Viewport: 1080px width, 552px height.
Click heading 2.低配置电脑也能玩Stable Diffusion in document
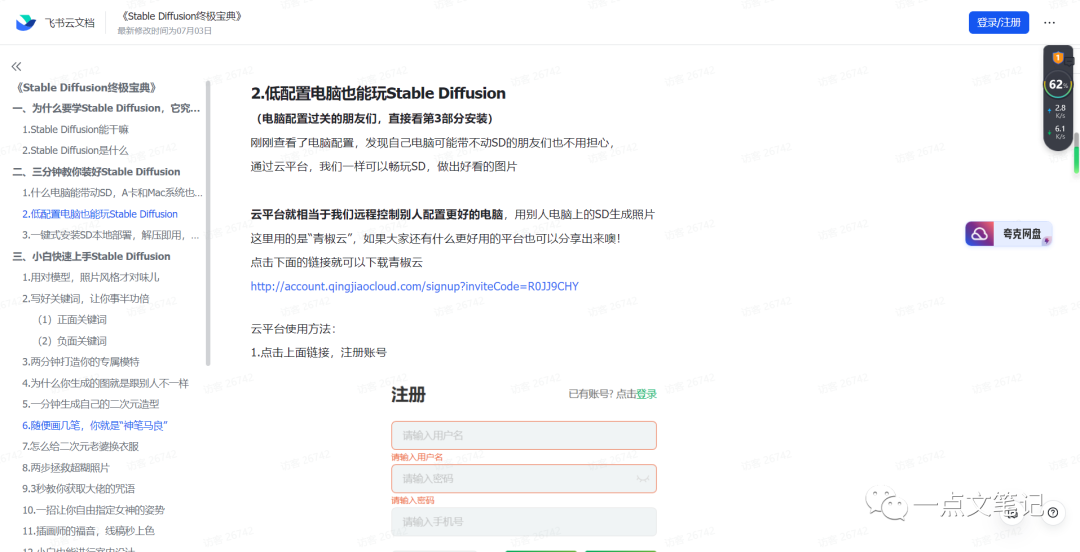click(378, 93)
